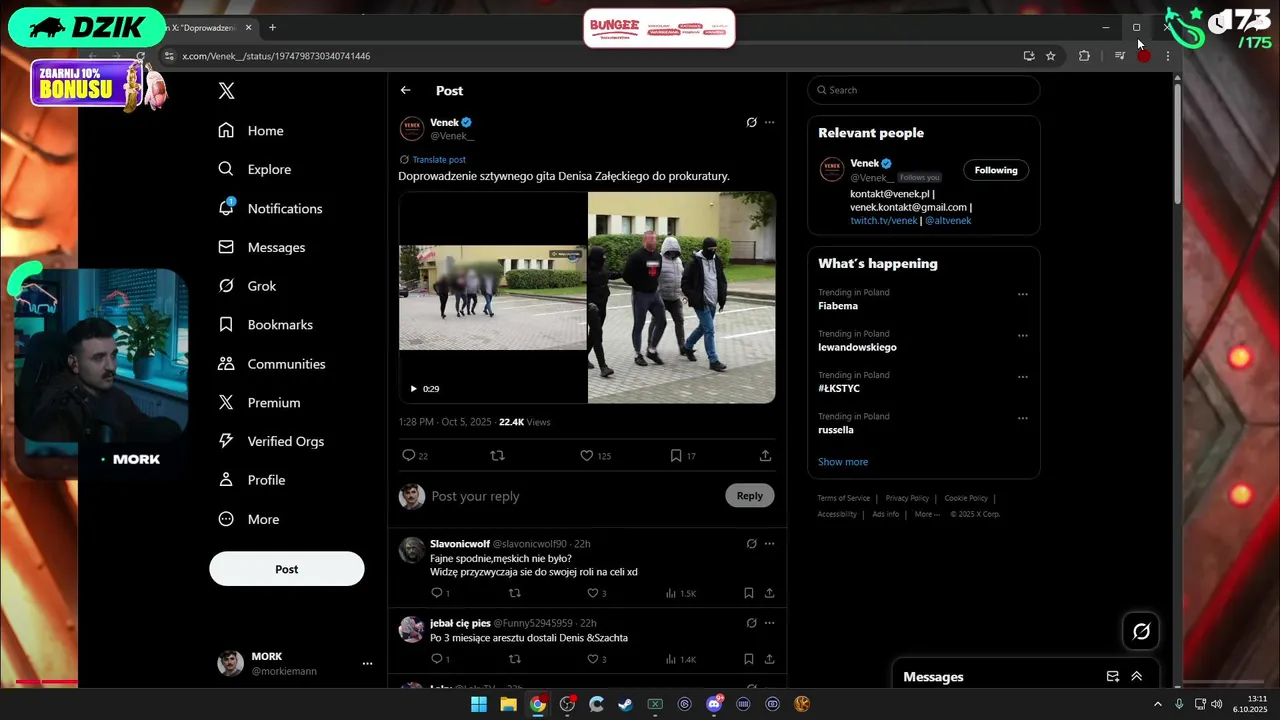Play the 0:29 video
The height and width of the screenshot is (720, 1280).
(413, 389)
